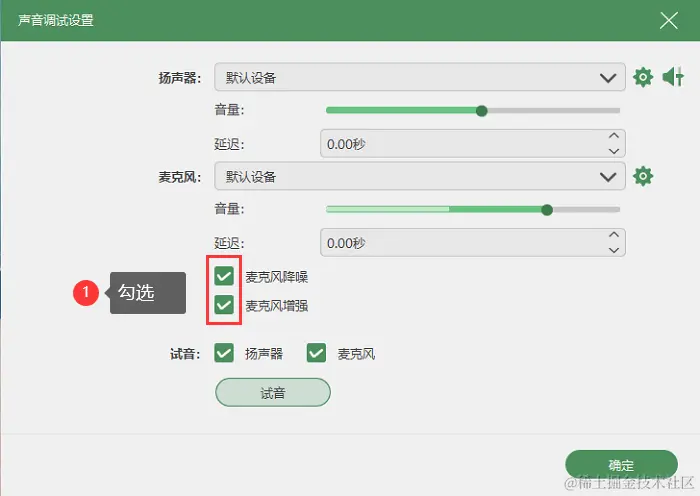
Task: Decrease the speaker 延迟 value
Action: point(614,151)
